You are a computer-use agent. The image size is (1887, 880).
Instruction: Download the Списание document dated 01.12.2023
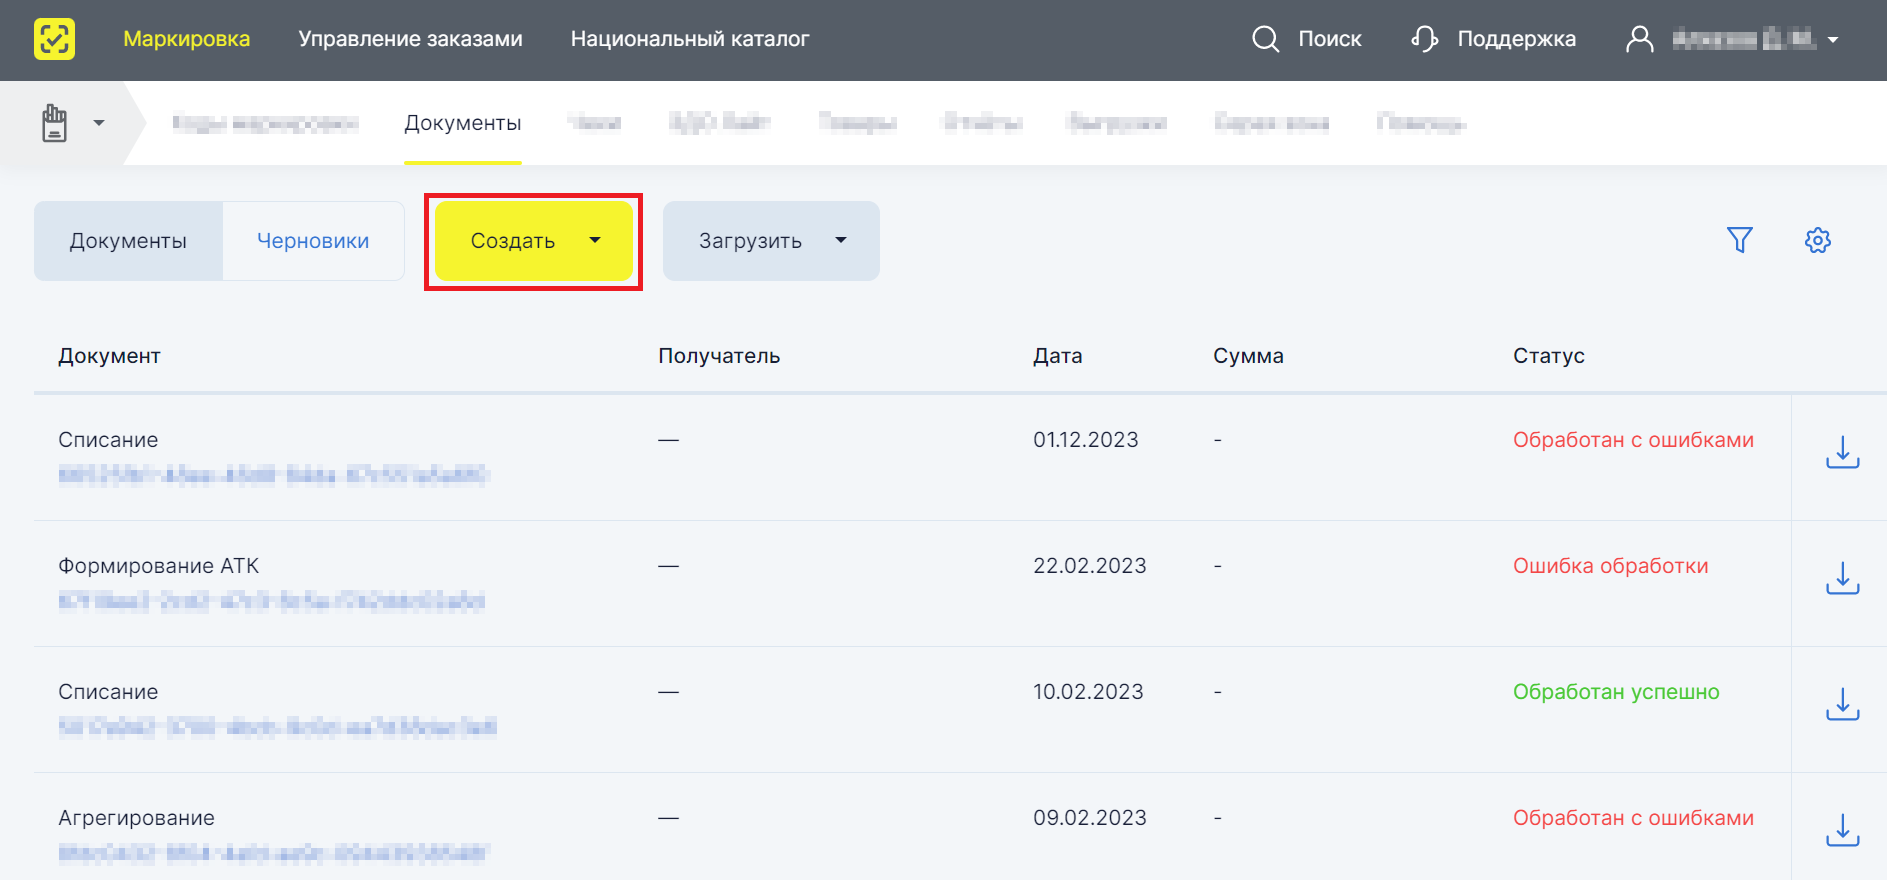pos(1842,452)
